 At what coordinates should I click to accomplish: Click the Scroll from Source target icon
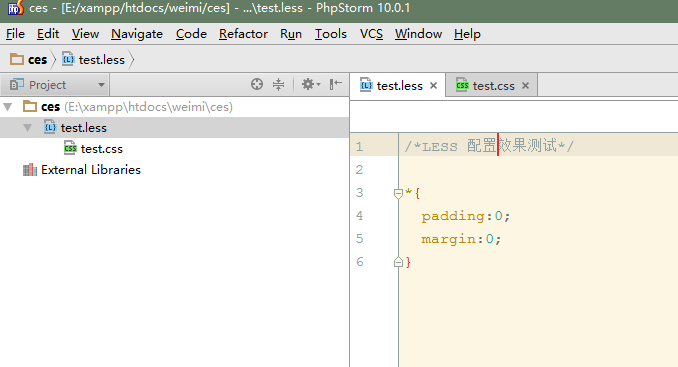257,84
